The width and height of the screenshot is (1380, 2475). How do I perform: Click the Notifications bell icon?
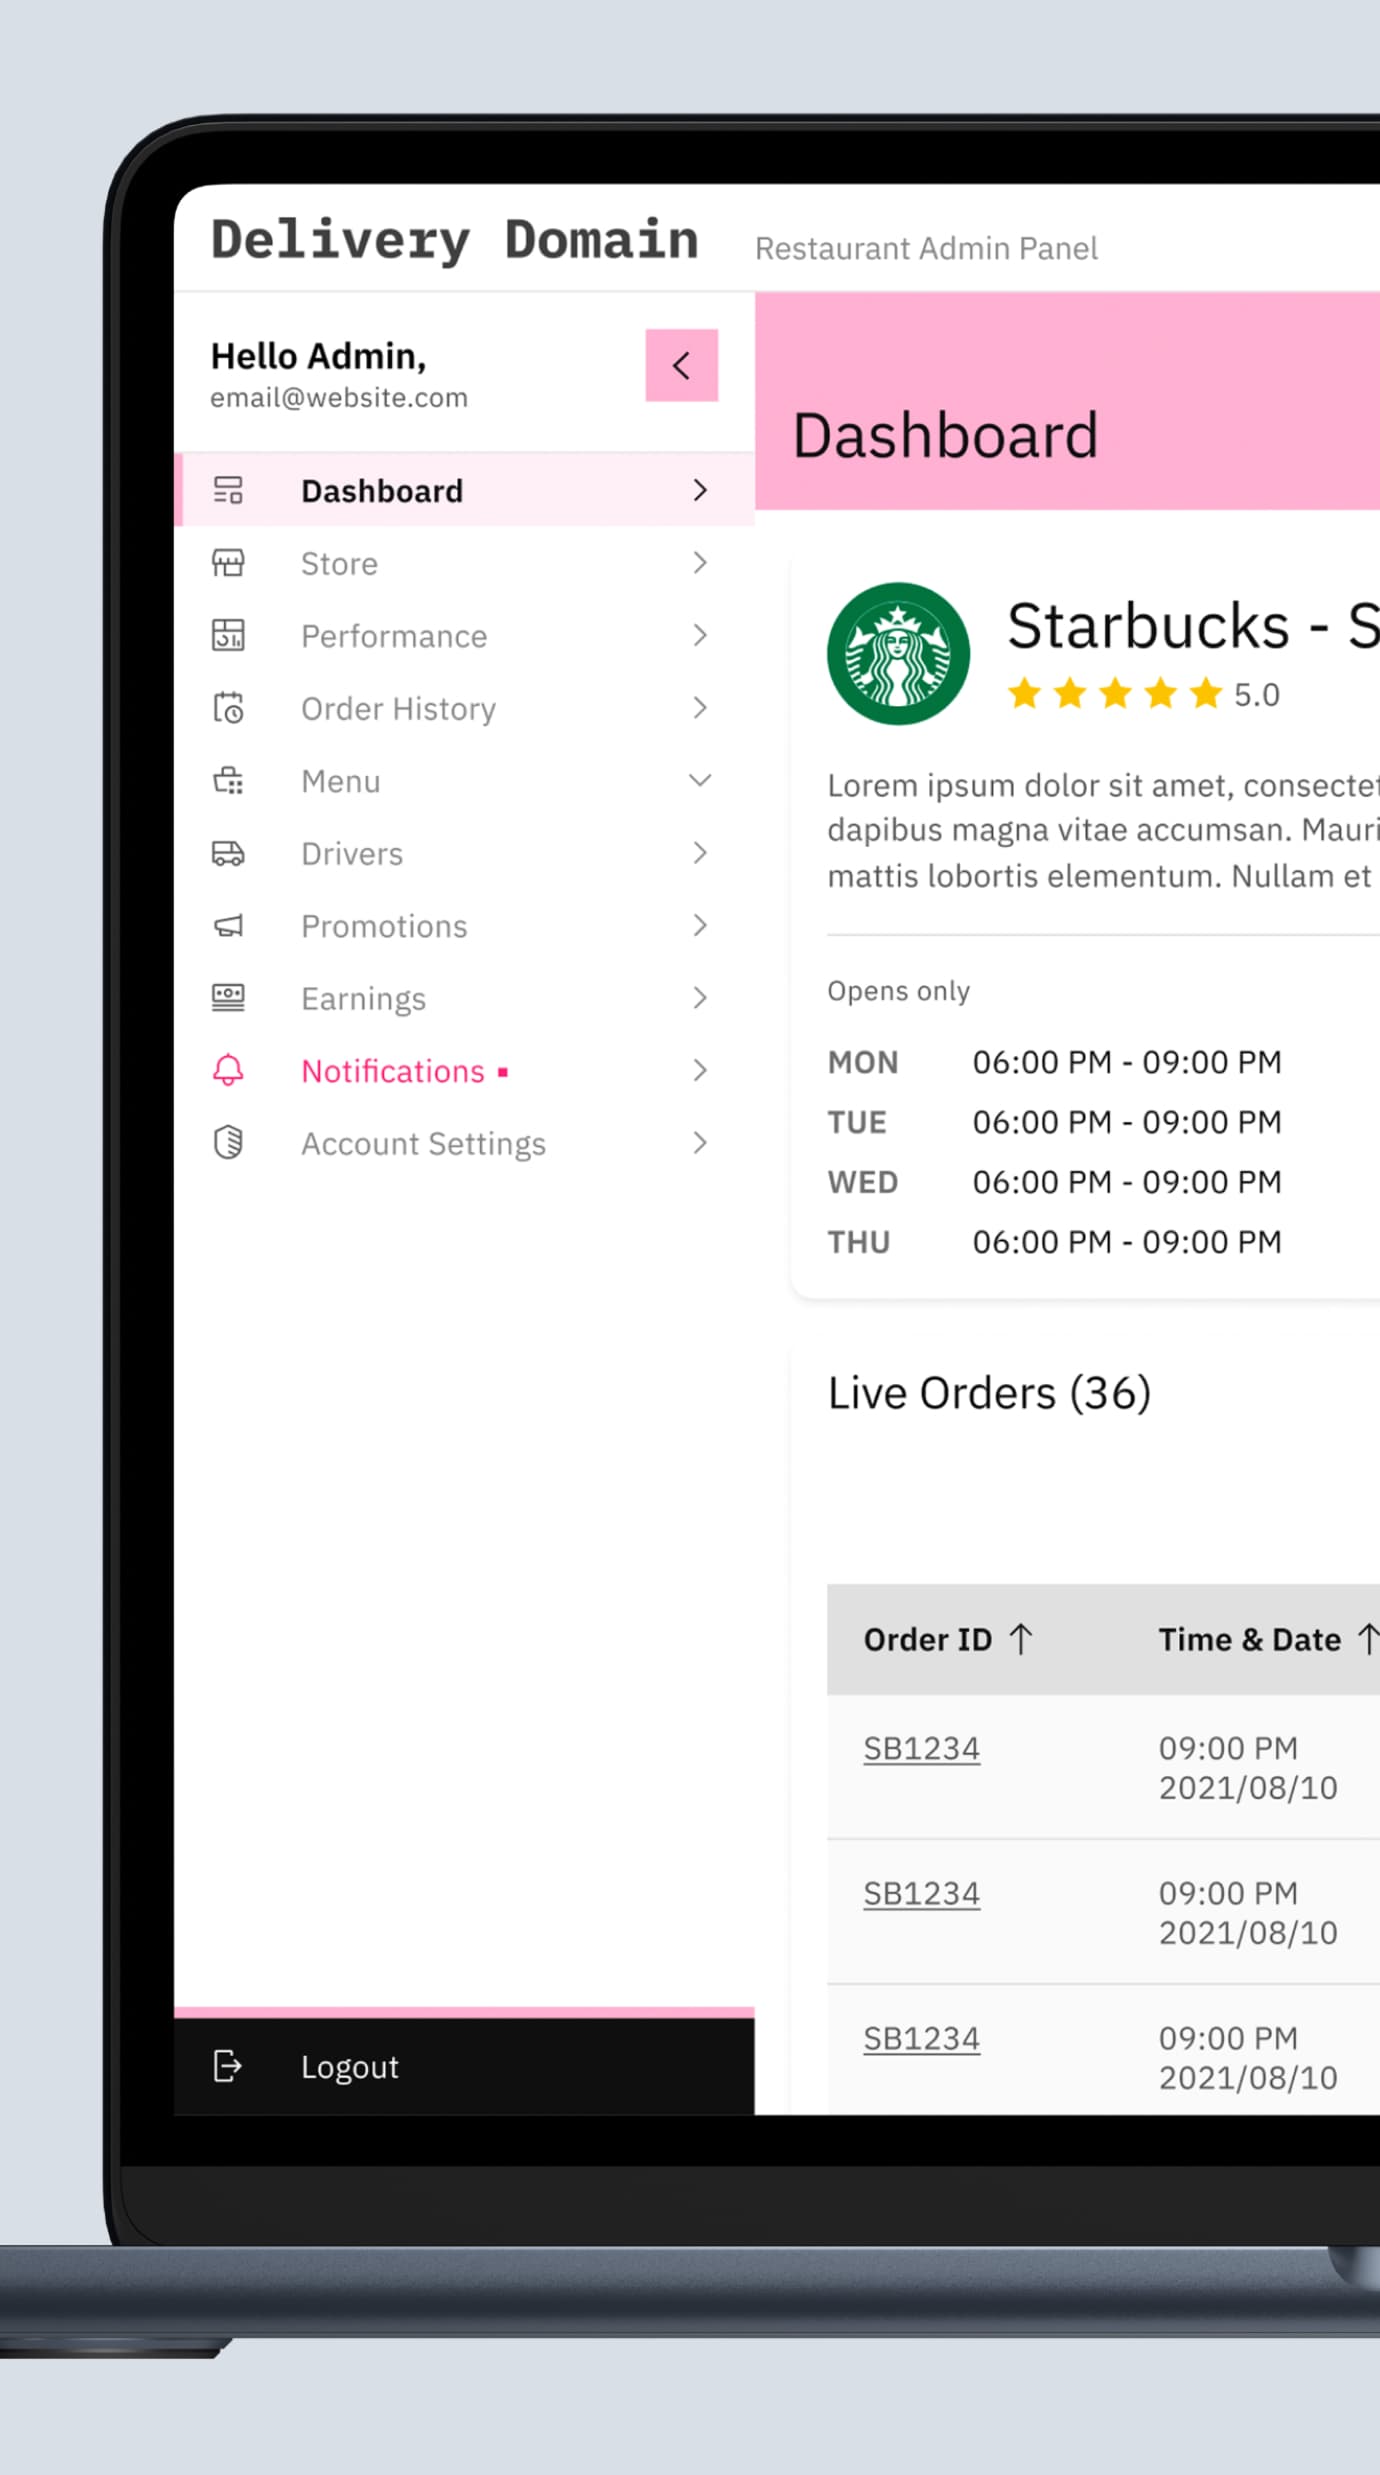click(228, 1070)
